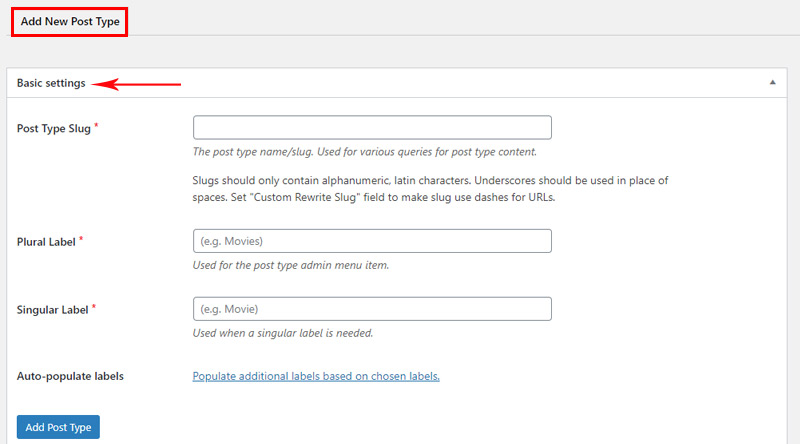This screenshot has width=800, height=444.
Task: Collapse the Basic settings panel triangle
Action: point(772,82)
